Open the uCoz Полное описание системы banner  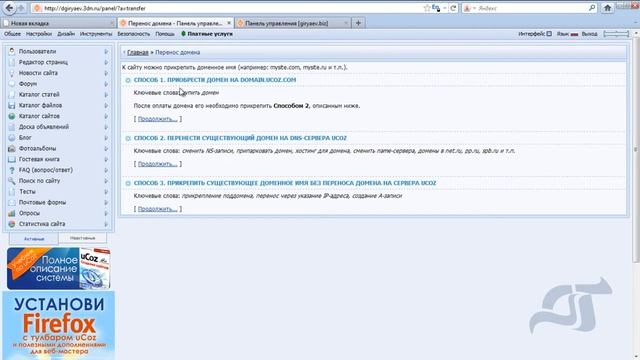[58, 268]
